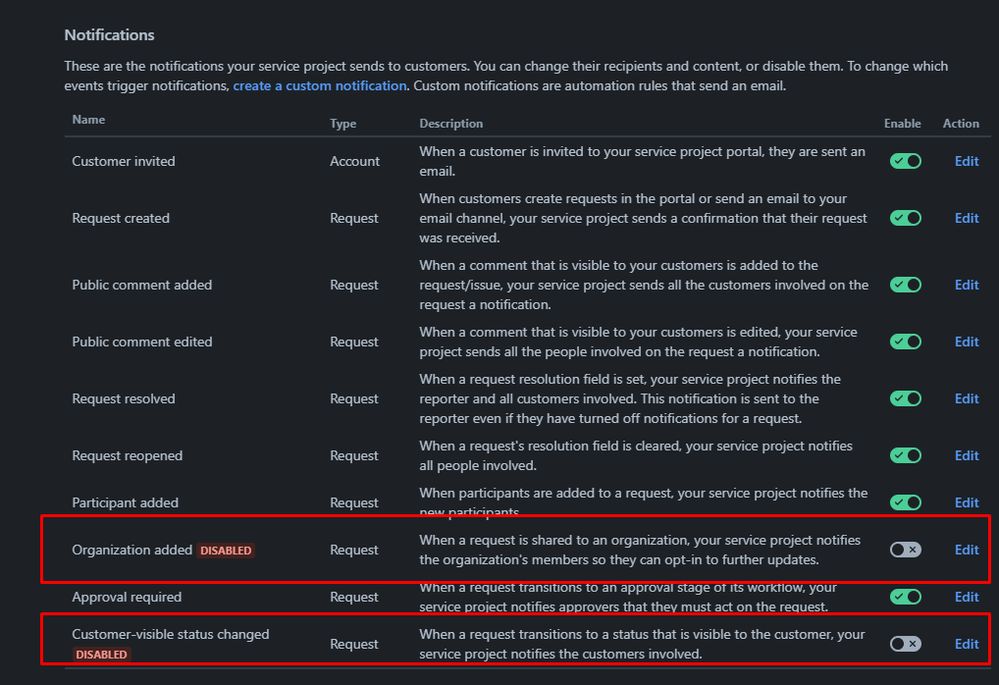Edit the Request created notification
The height and width of the screenshot is (685, 999).
(965, 217)
